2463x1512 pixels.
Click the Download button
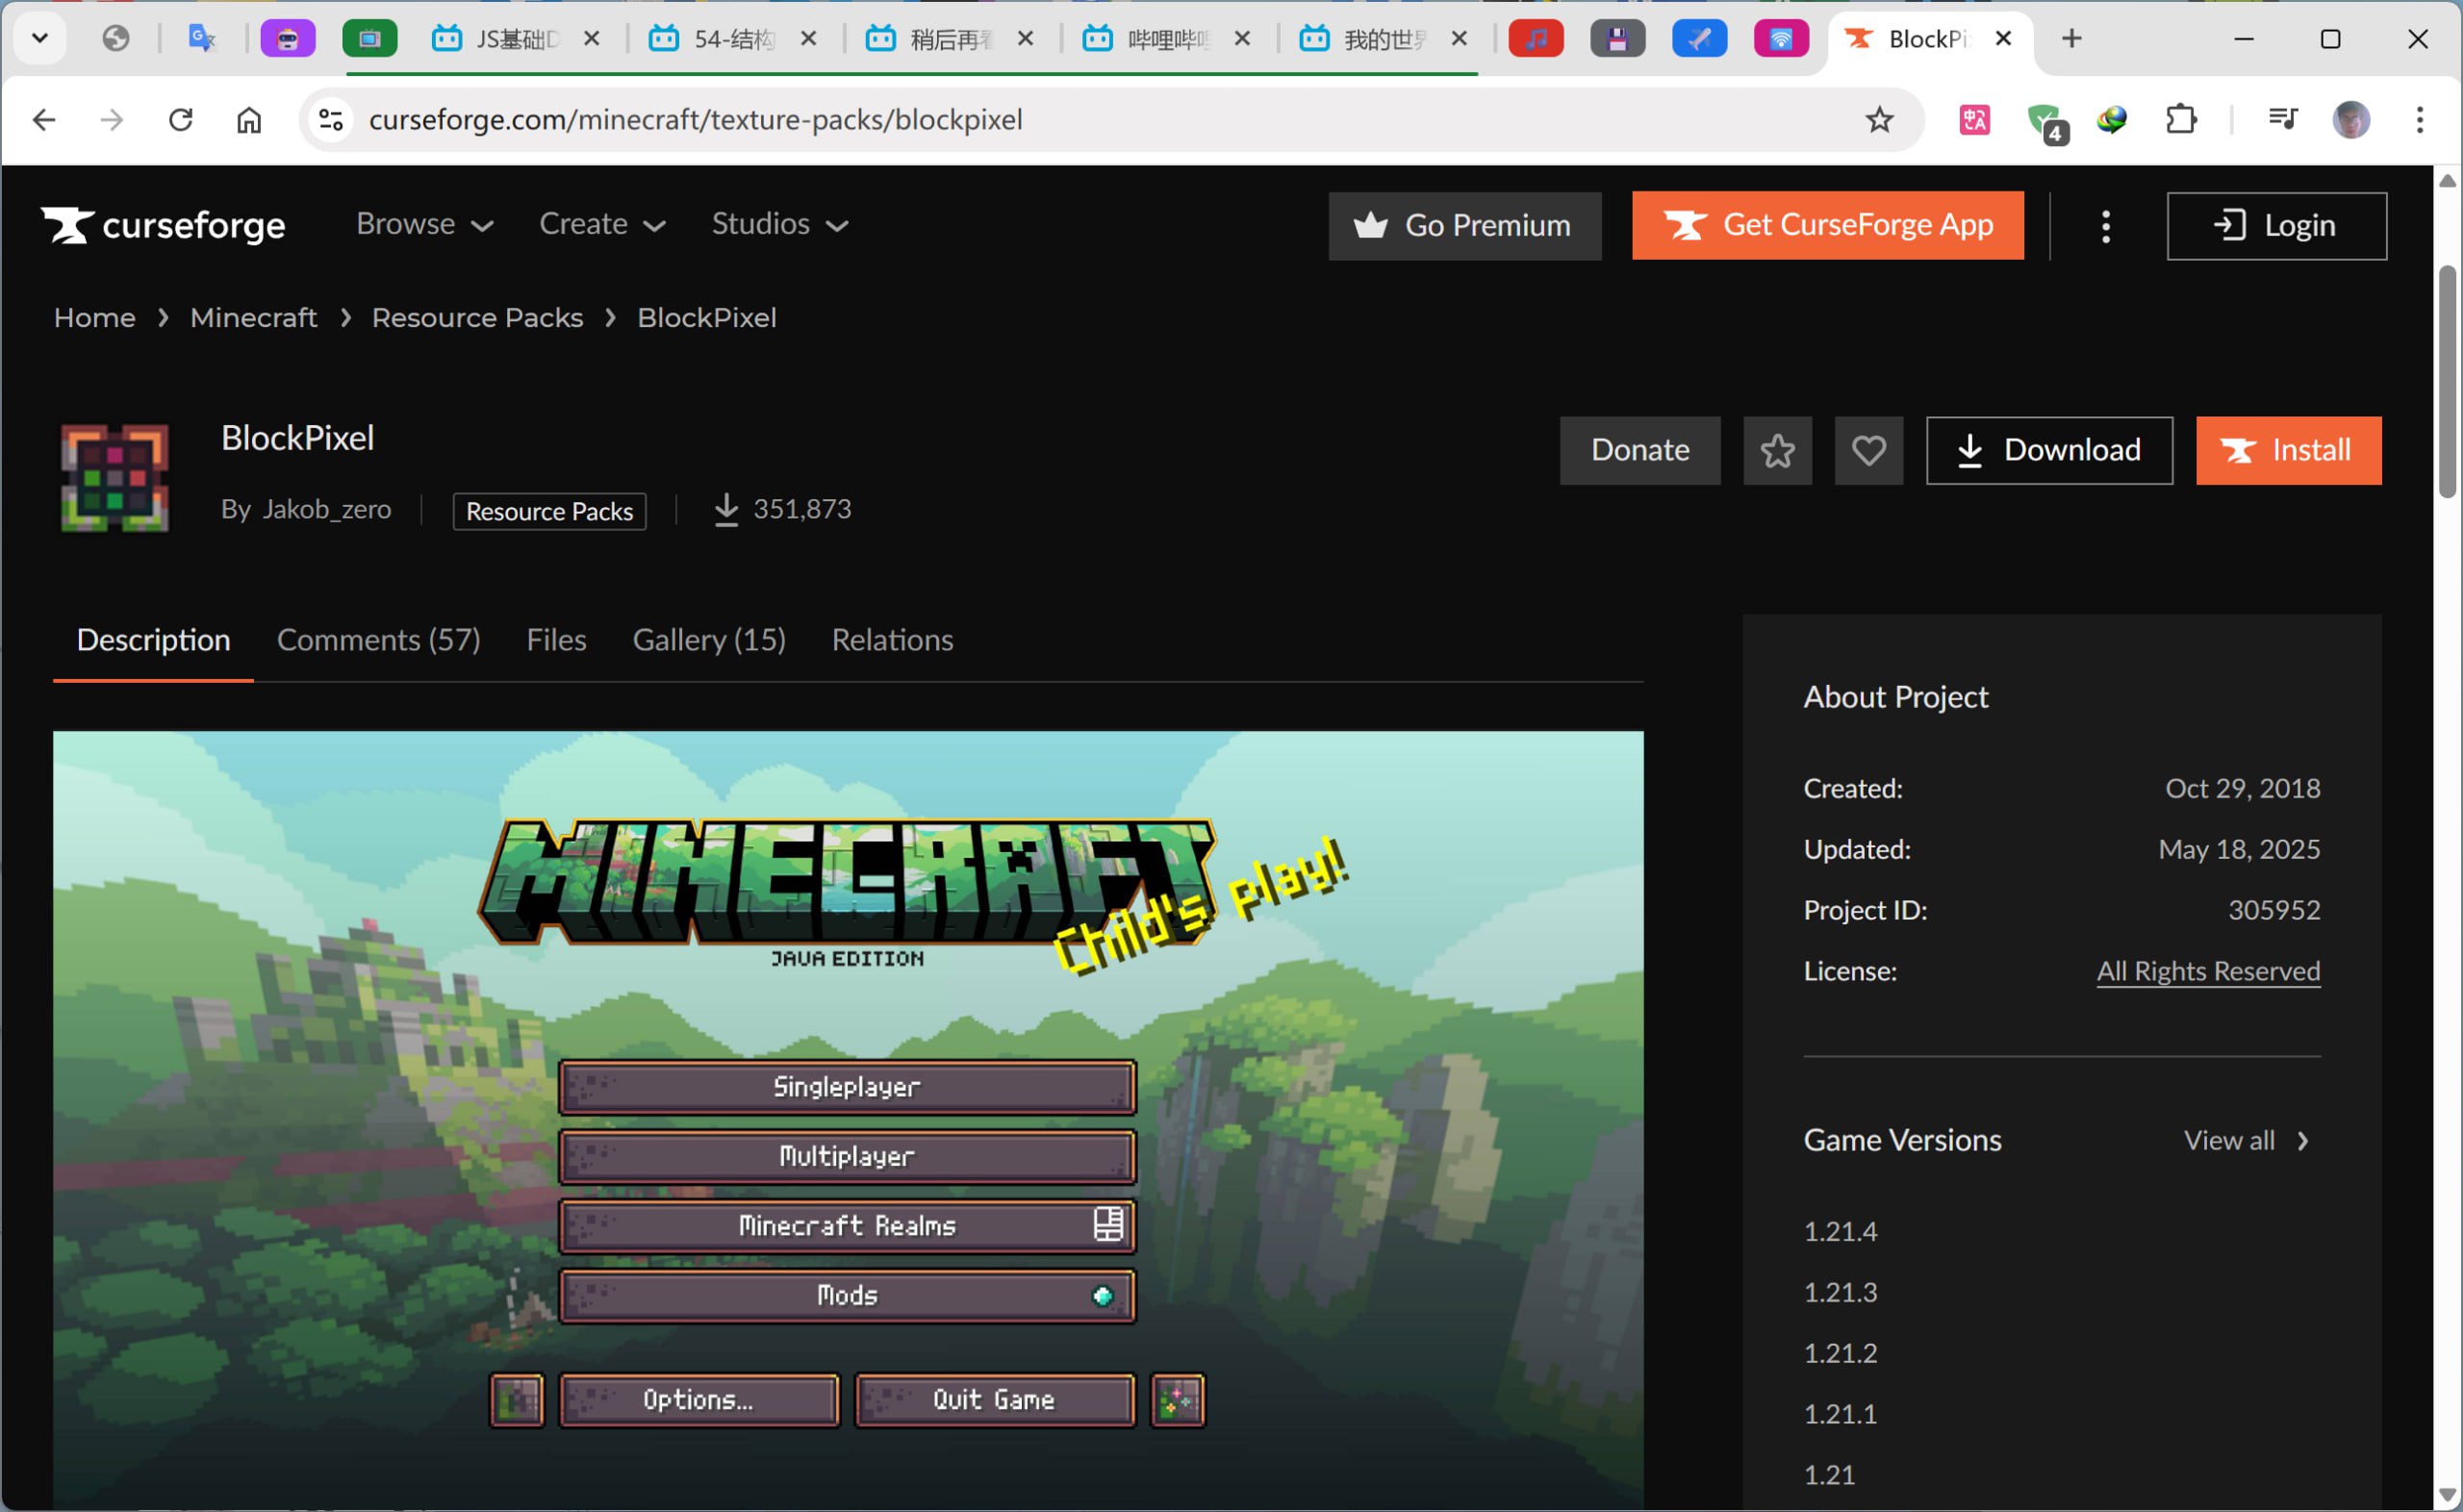coord(2049,450)
